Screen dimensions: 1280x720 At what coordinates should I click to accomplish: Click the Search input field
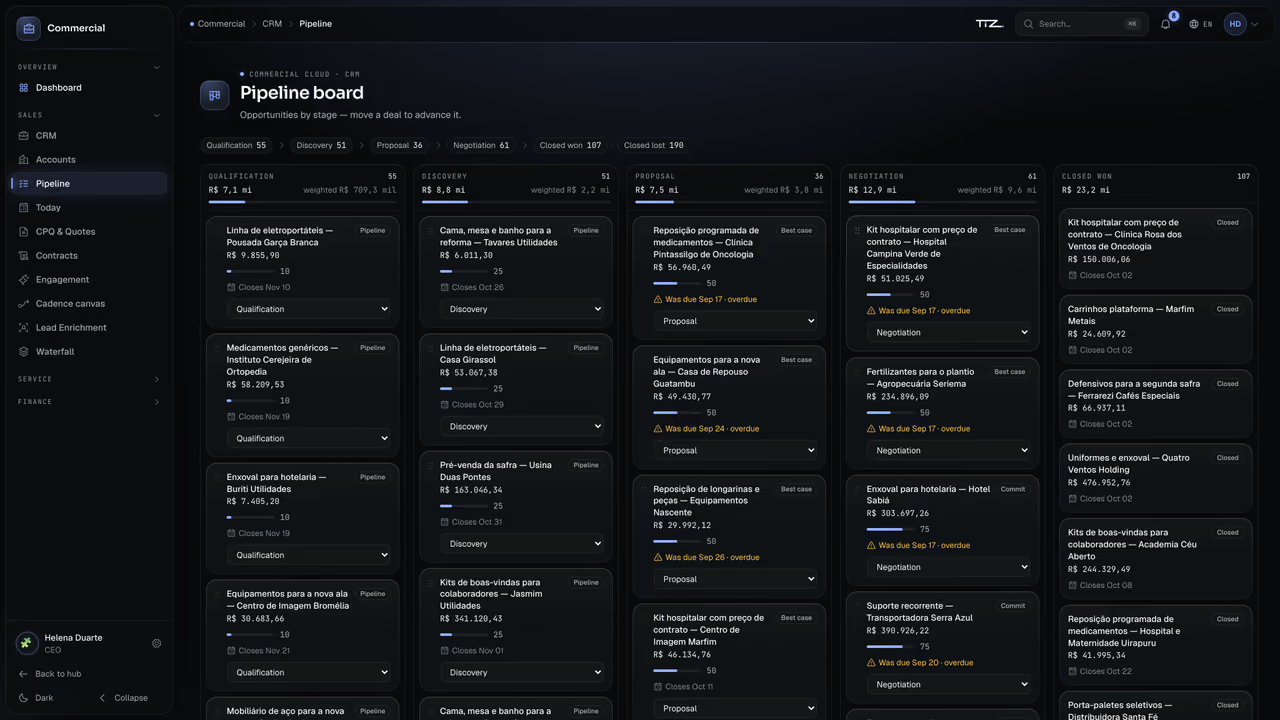(x=1082, y=24)
